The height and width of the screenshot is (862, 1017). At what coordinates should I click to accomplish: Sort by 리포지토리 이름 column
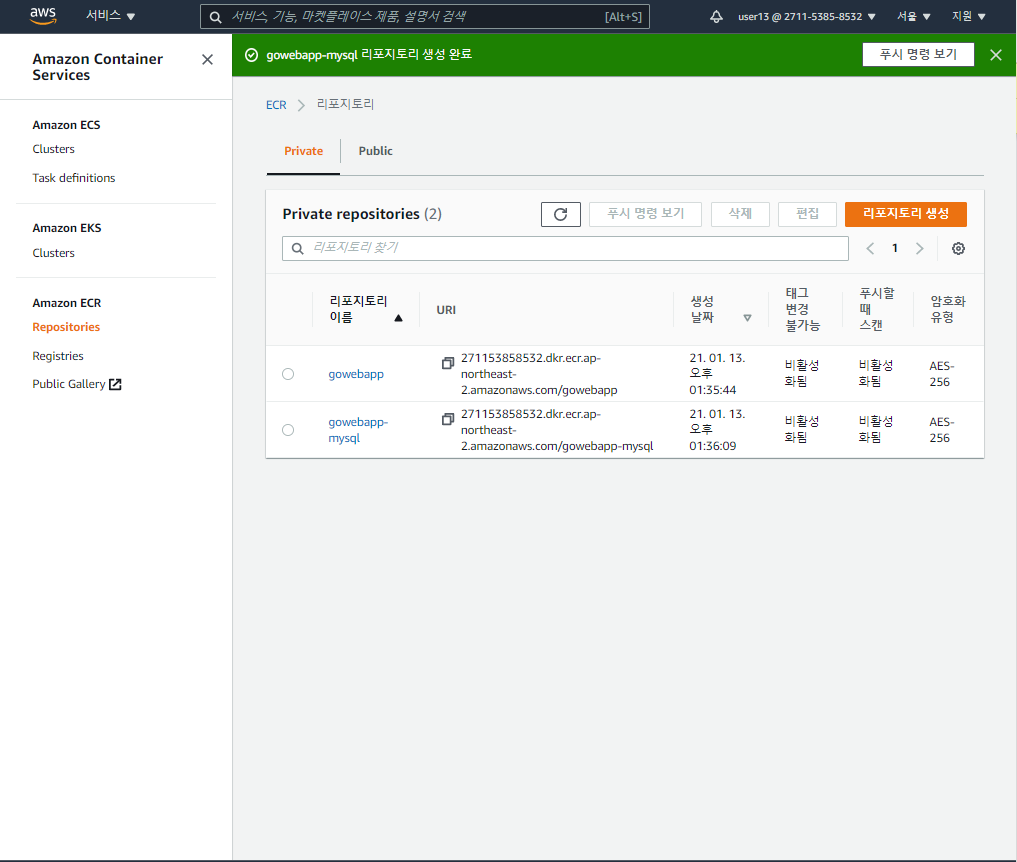(x=366, y=309)
